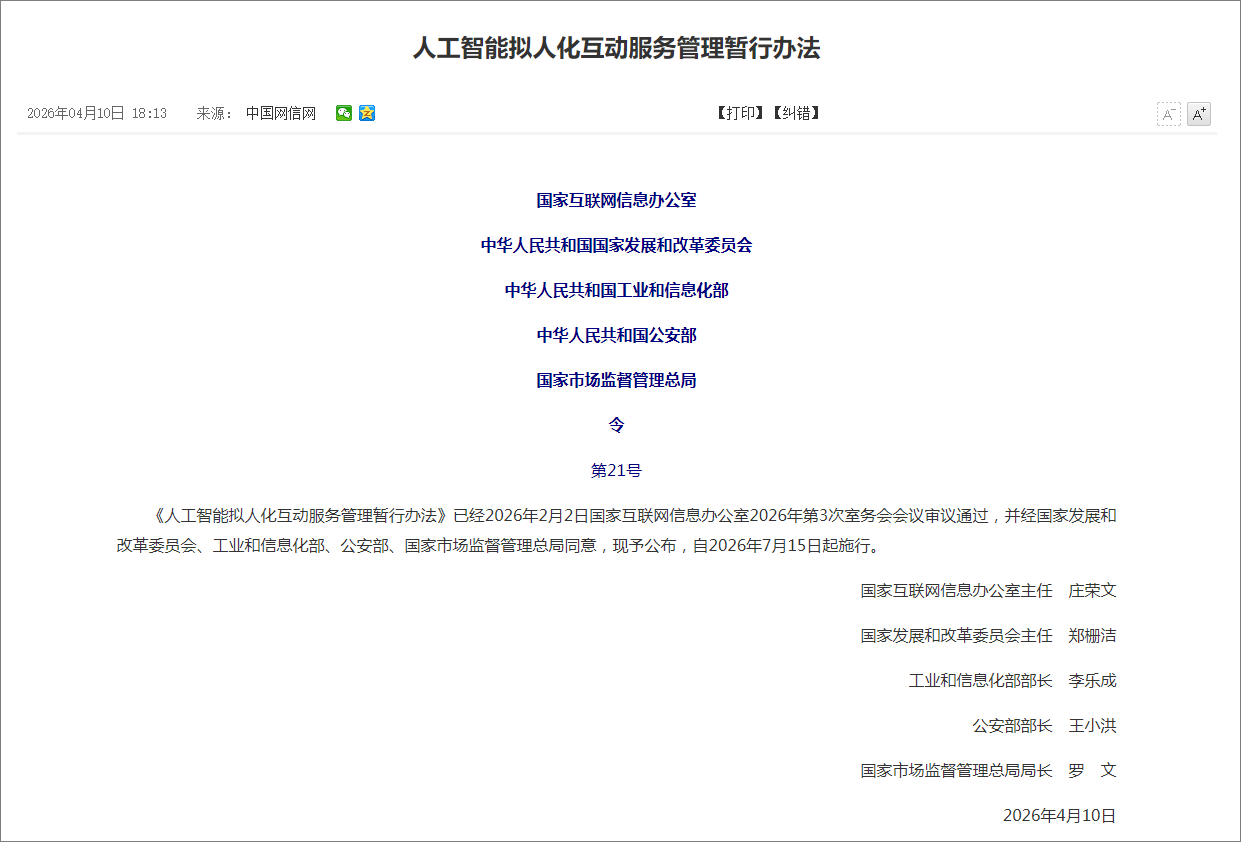Click the 来源： label
1241x842 pixels.
click(215, 113)
